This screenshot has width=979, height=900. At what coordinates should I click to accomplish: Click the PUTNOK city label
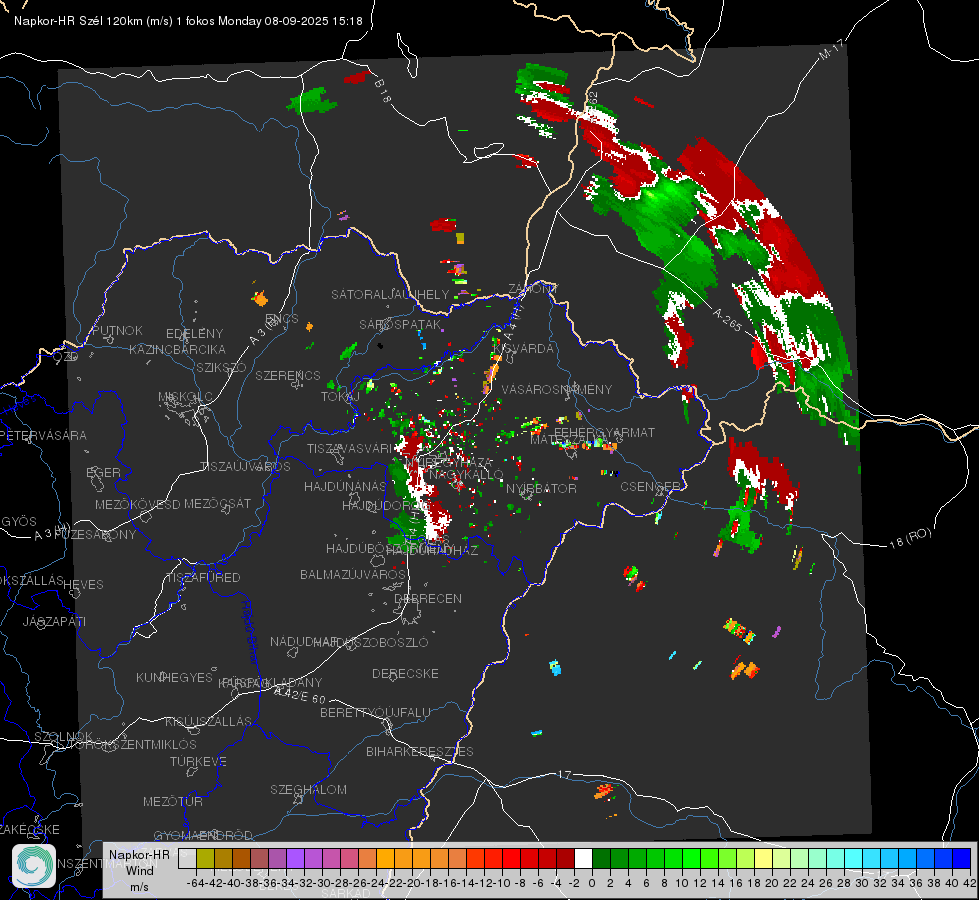pyautogui.click(x=118, y=330)
